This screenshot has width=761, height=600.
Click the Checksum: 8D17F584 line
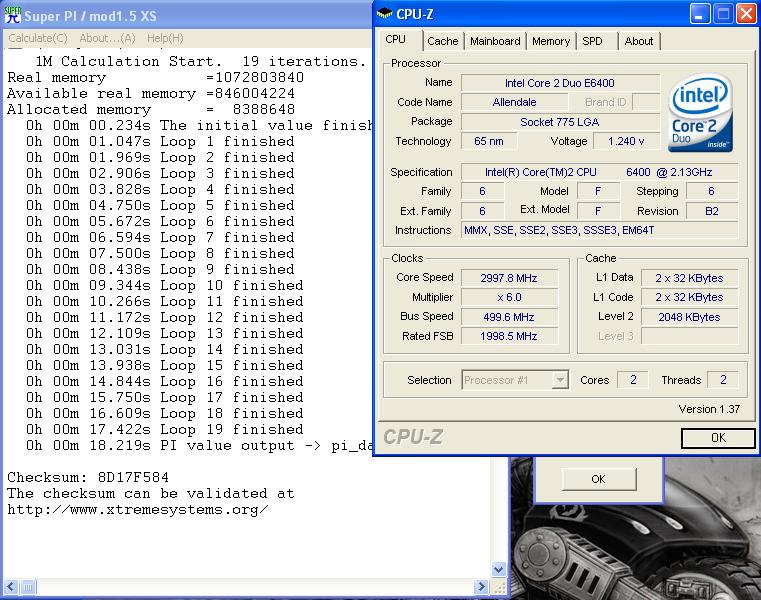point(88,477)
